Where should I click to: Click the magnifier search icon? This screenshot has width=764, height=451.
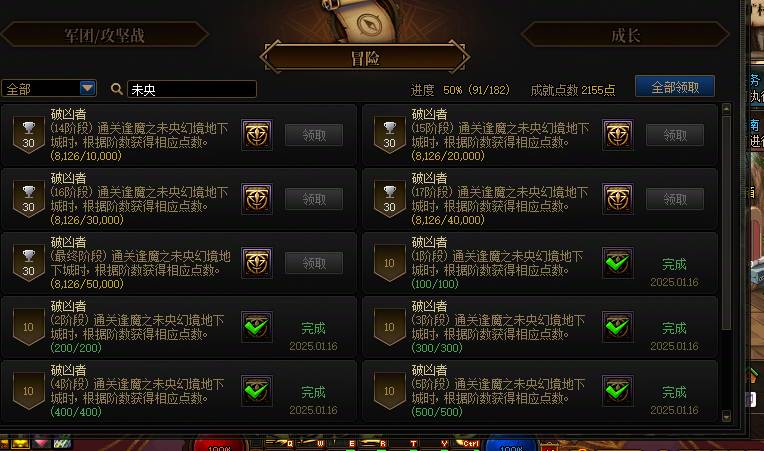click(x=116, y=89)
